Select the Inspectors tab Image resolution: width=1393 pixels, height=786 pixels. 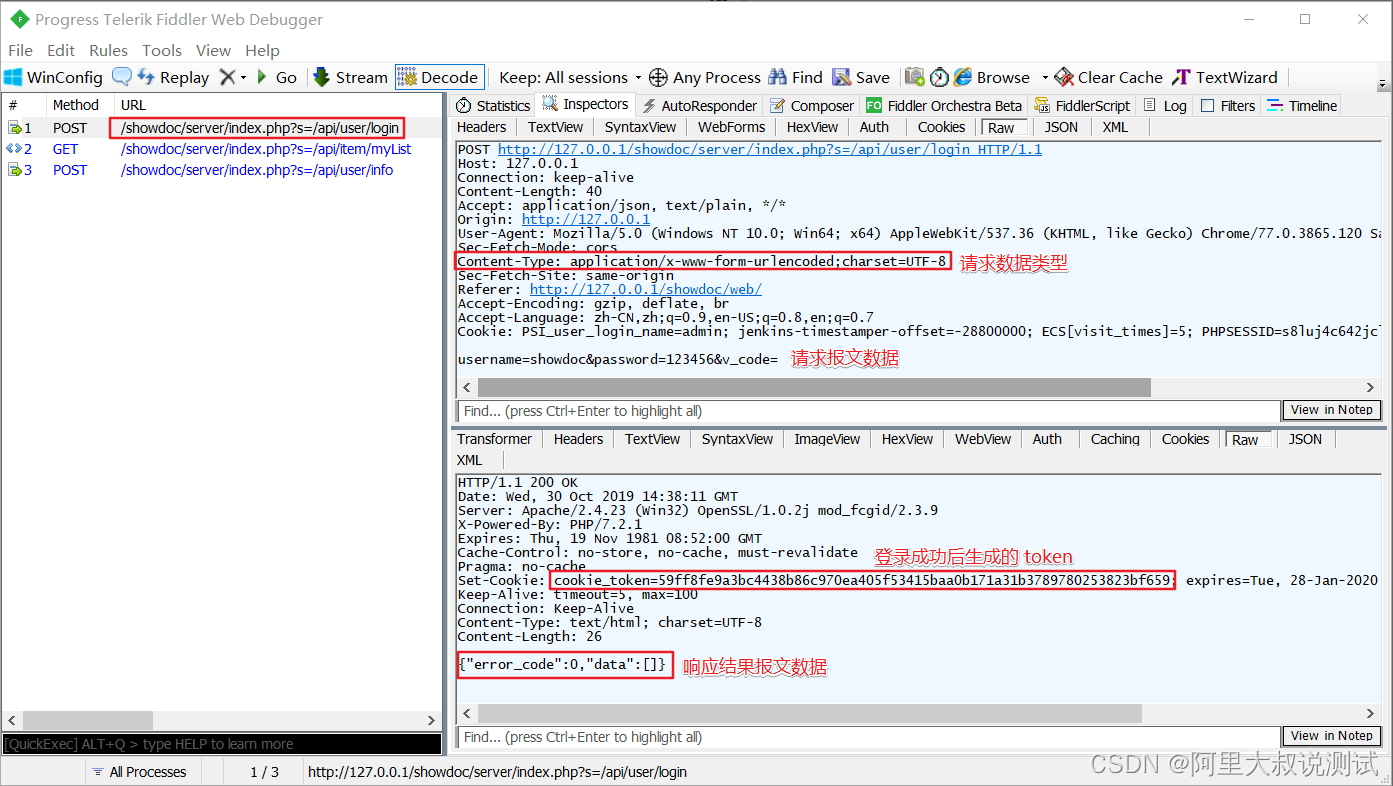point(585,104)
